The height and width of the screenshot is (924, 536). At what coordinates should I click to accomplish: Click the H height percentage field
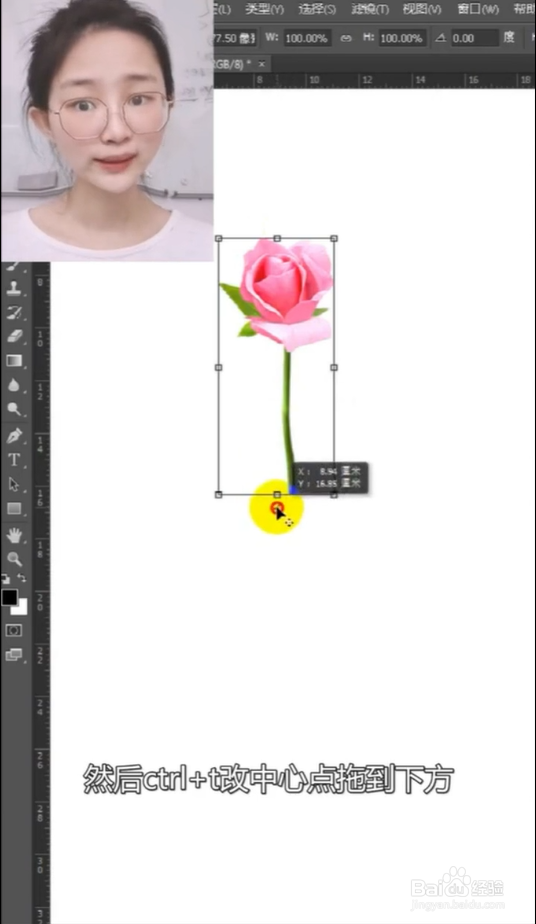[401, 38]
